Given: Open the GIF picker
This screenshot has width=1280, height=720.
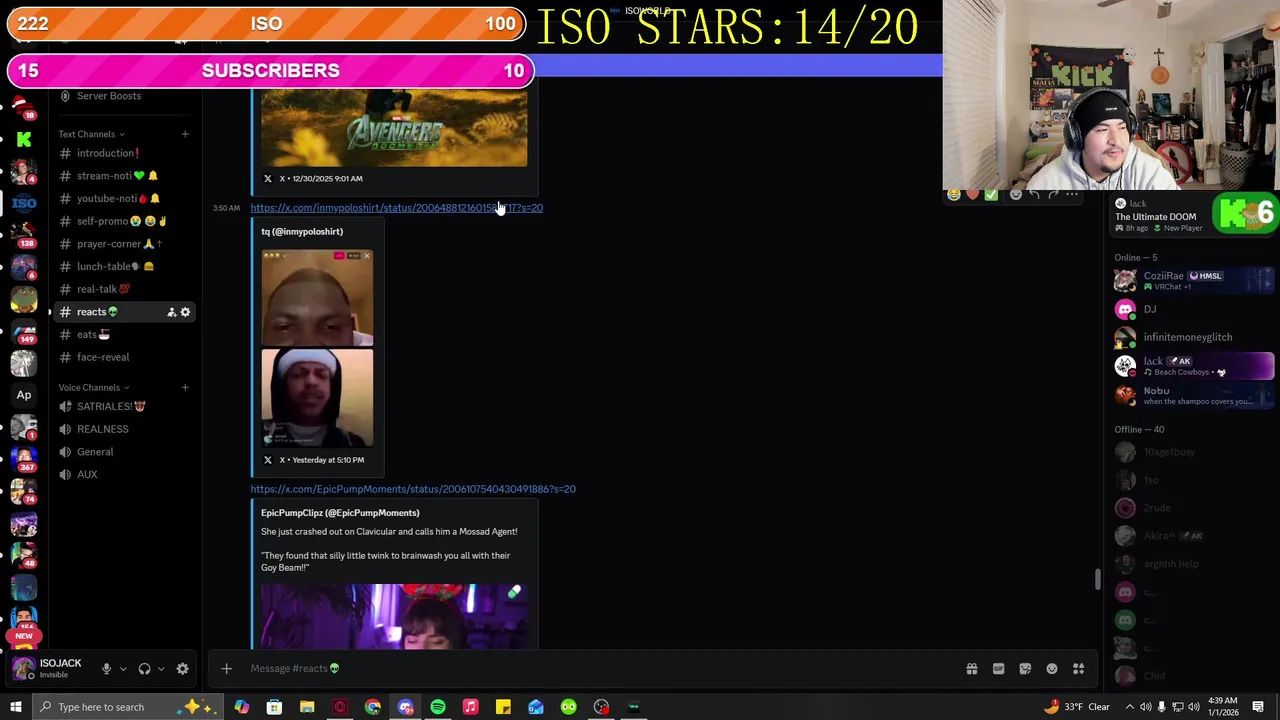Looking at the screenshot, I should tap(998, 669).
